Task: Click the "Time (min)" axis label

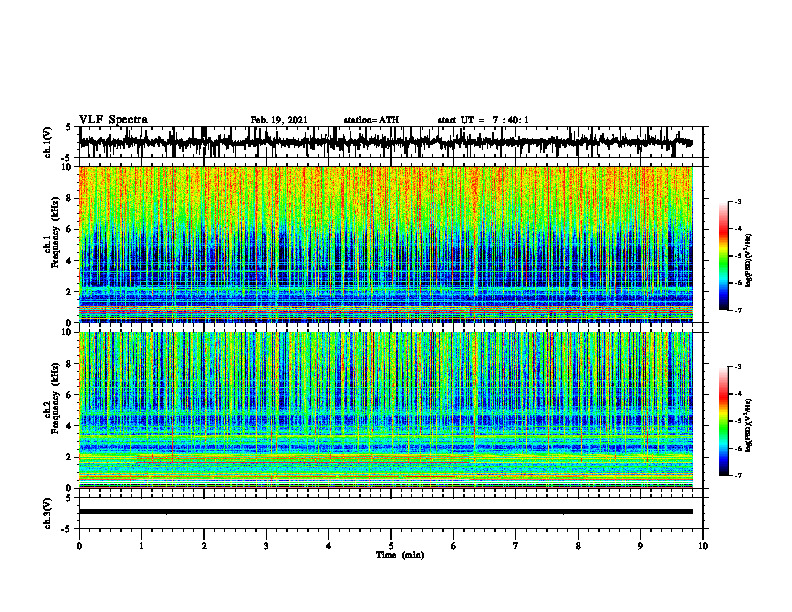Action: point(400,555)
